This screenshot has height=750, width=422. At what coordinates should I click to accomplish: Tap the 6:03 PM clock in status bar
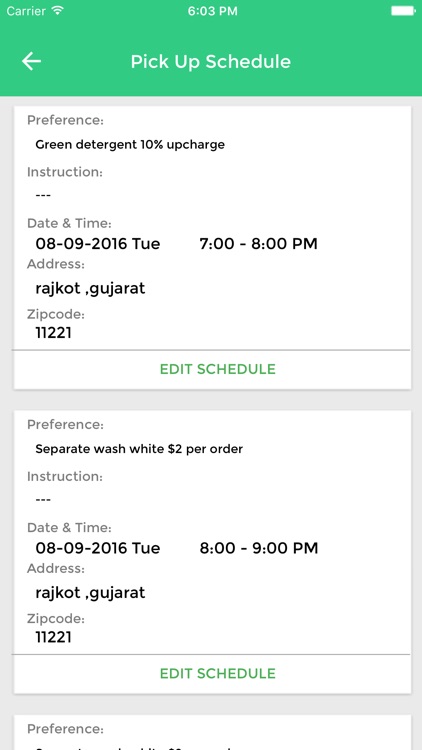[x=212, y=11]
